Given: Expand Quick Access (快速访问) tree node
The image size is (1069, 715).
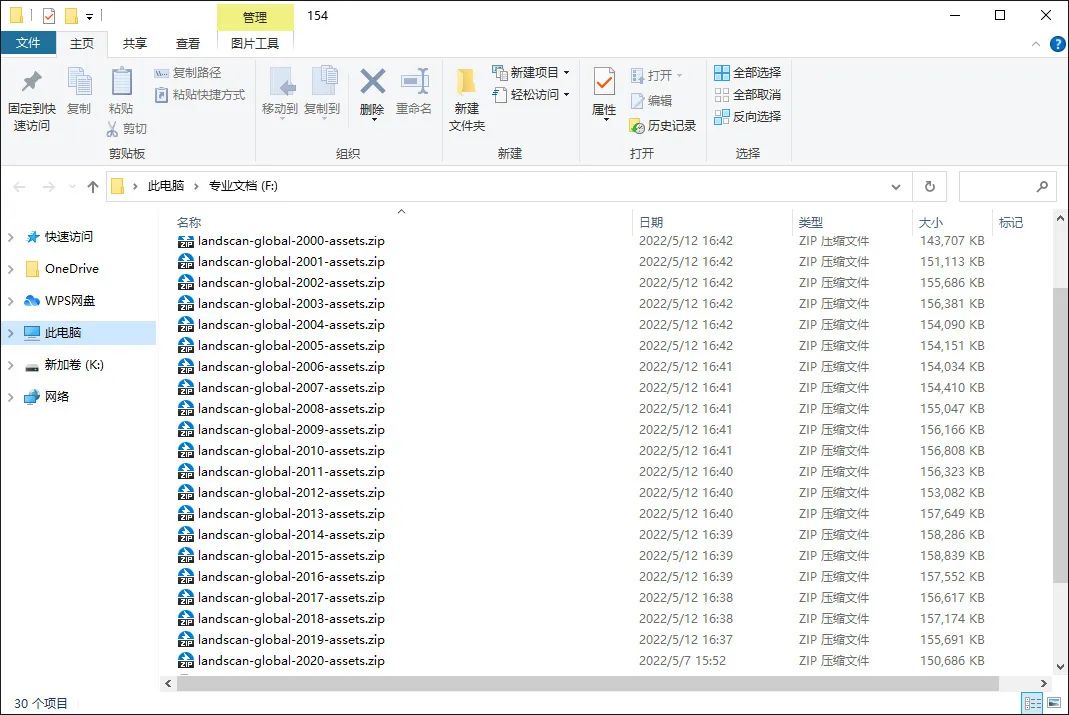Looking at the screenshot, I should click(x=10, y=237).
